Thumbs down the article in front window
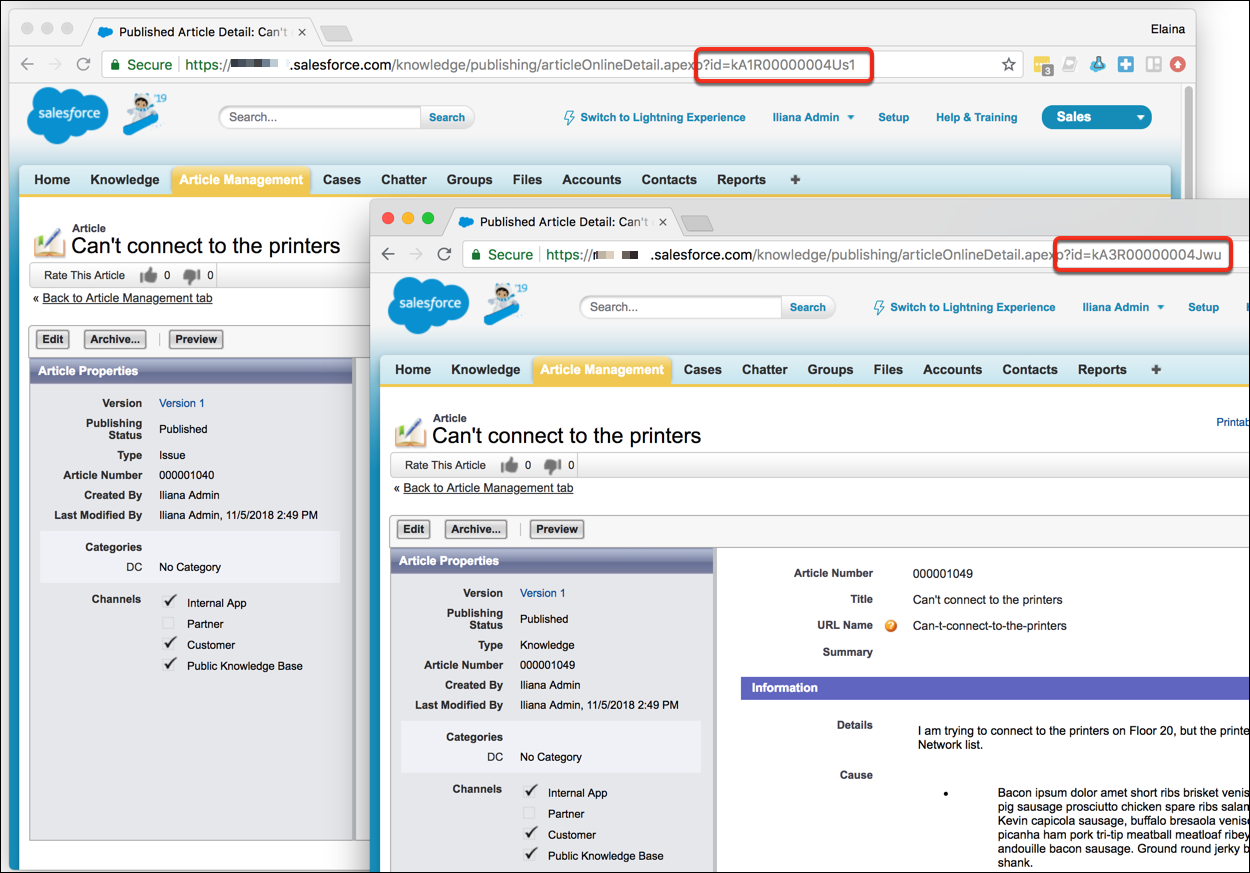This screenshot has width=1250, height=873. [553, 466]
